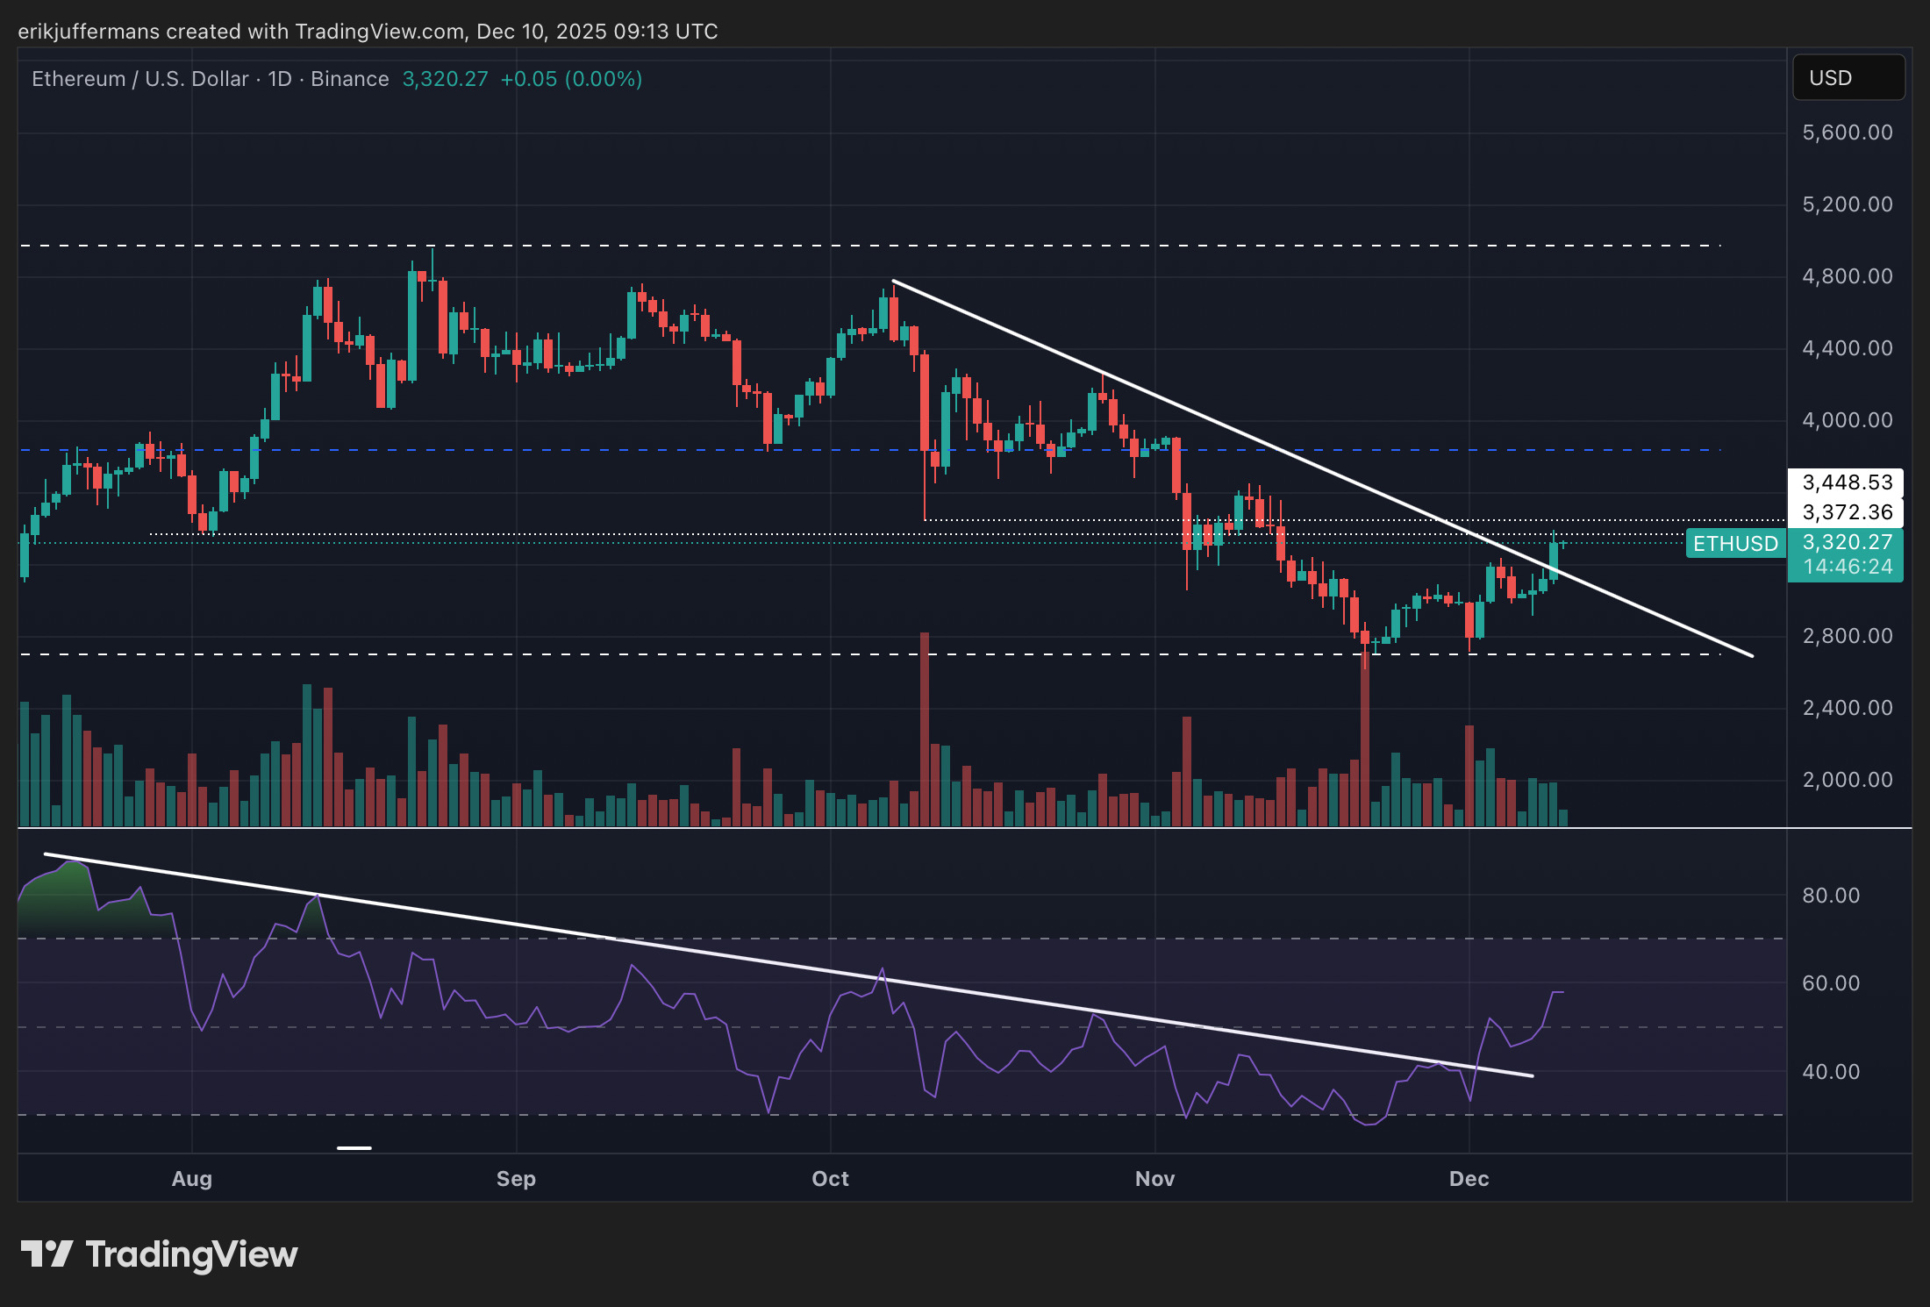Click the 80.00 RSI scale label
The image size is (1930, 1307).
(x=1830, y=895)
